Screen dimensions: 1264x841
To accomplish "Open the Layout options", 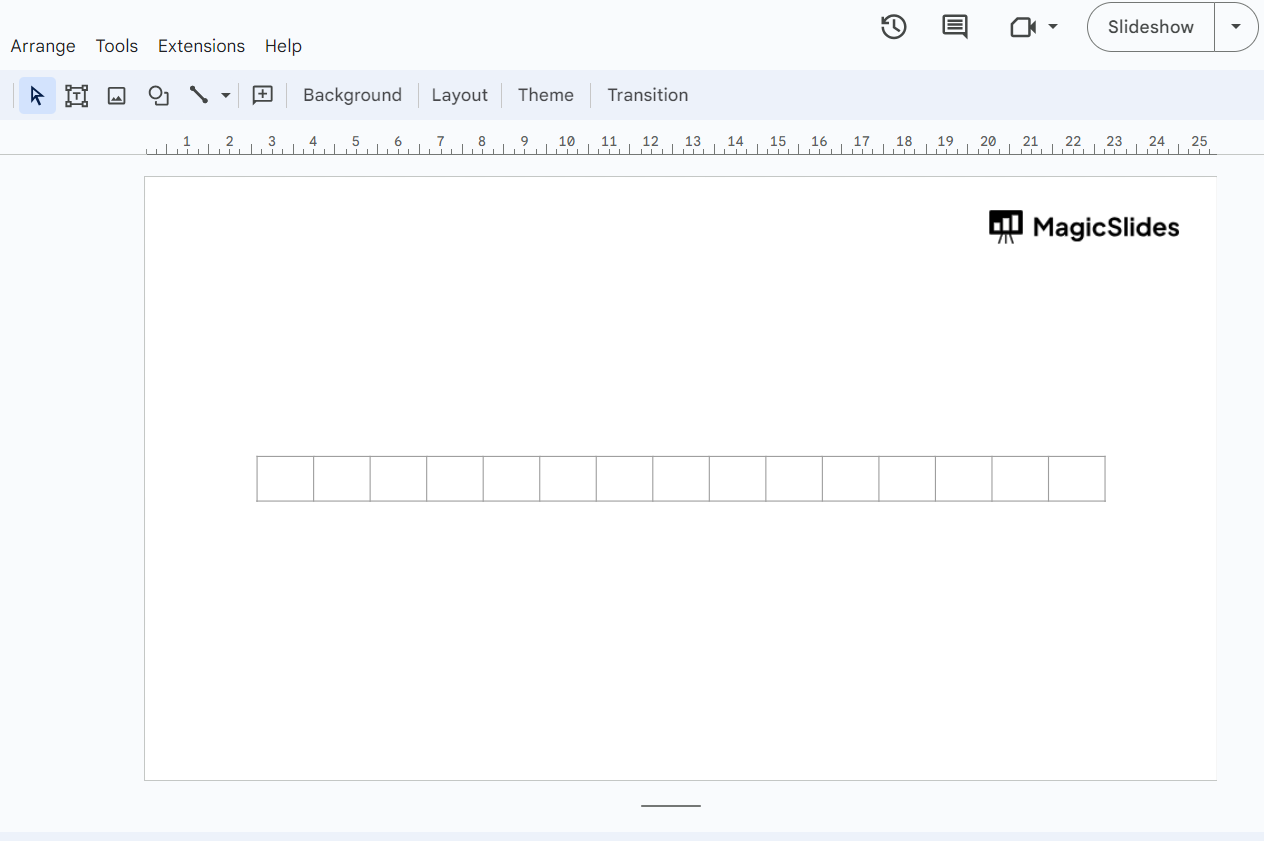I will click(x=460, y=95).
